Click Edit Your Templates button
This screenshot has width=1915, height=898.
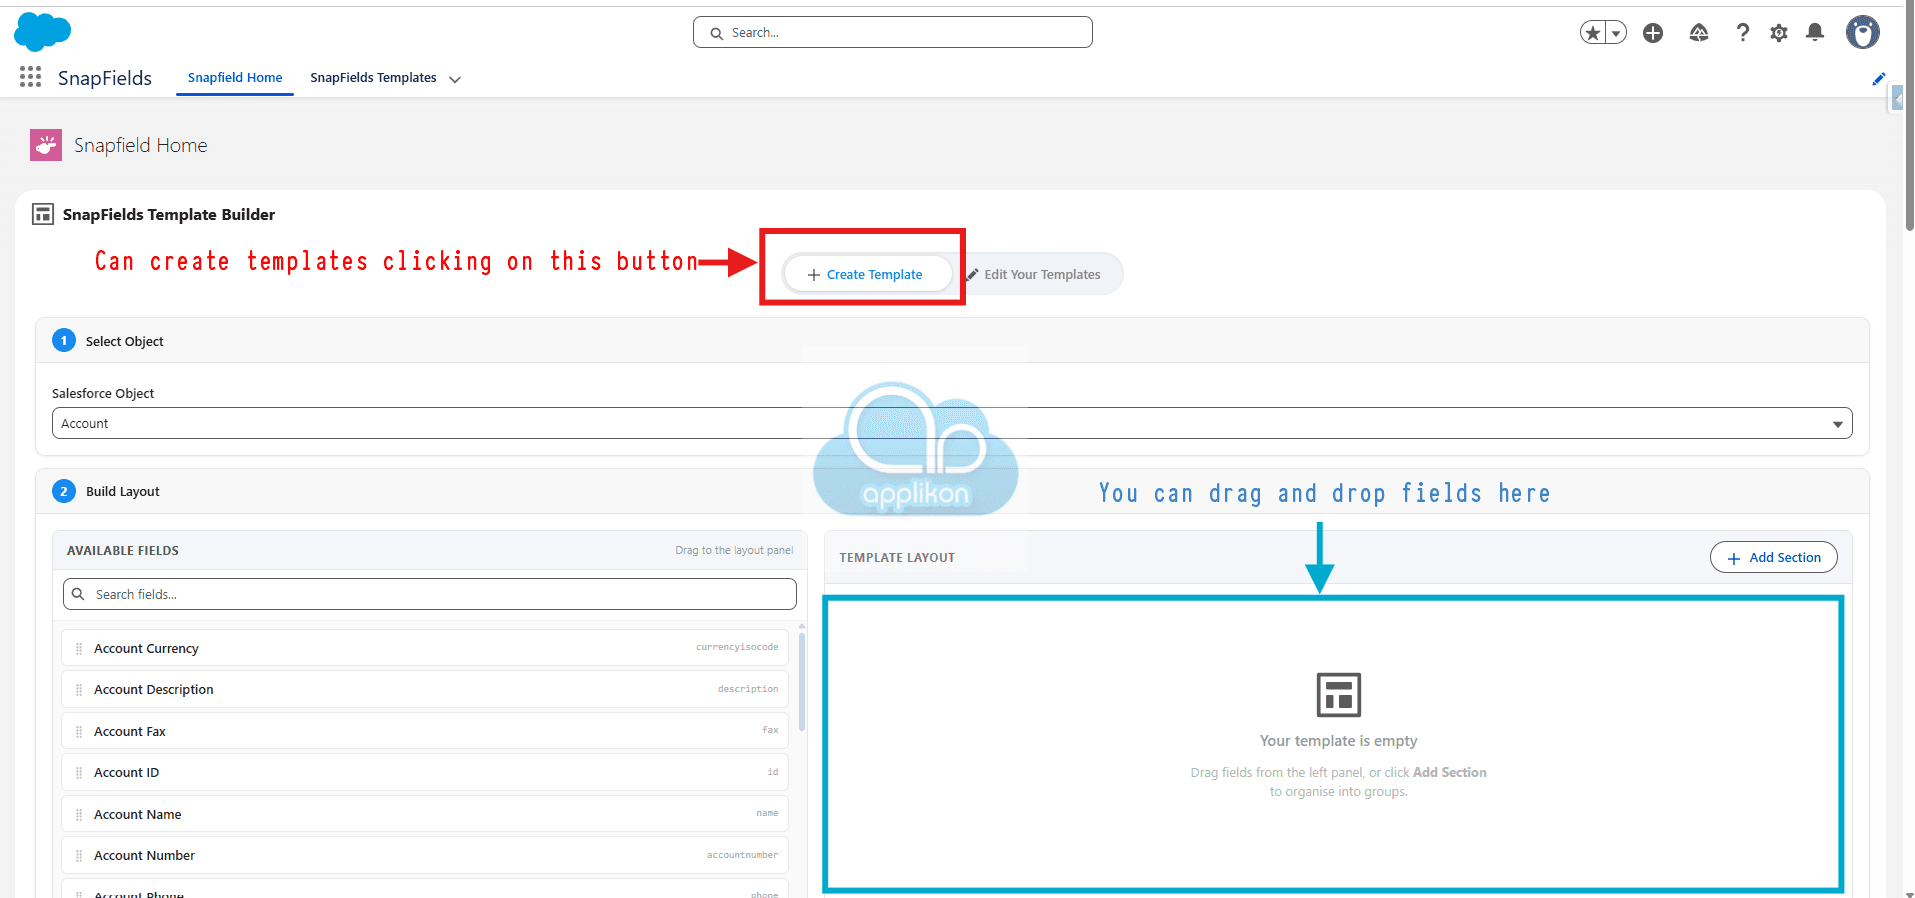pyautogui.click(x=1033, y=274)
